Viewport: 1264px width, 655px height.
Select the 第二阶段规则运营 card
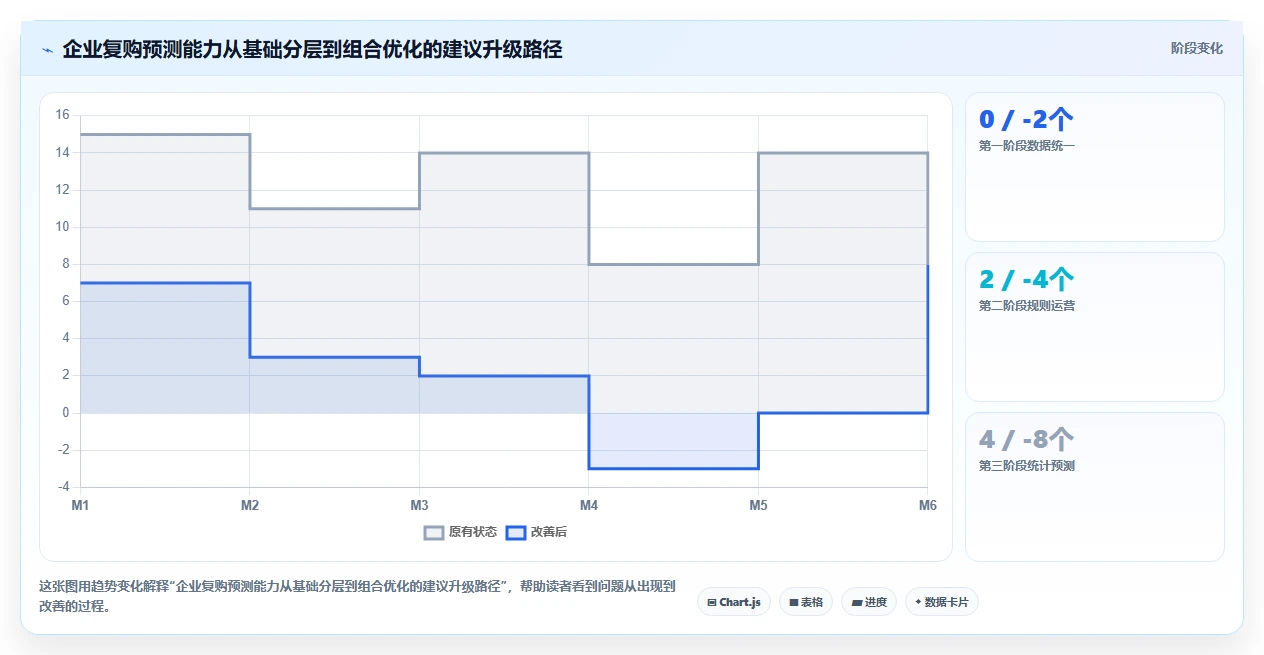click(x=1094, y=327)
